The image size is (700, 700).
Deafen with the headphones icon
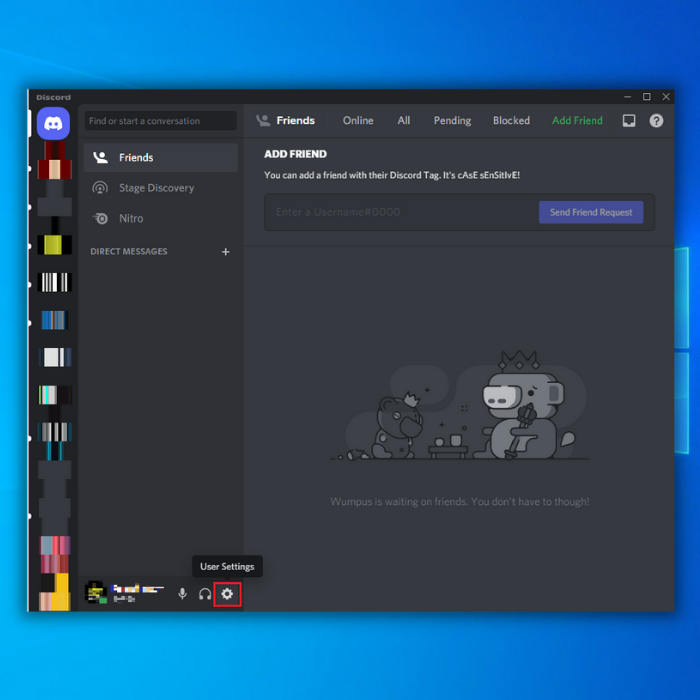pos(205,594)
